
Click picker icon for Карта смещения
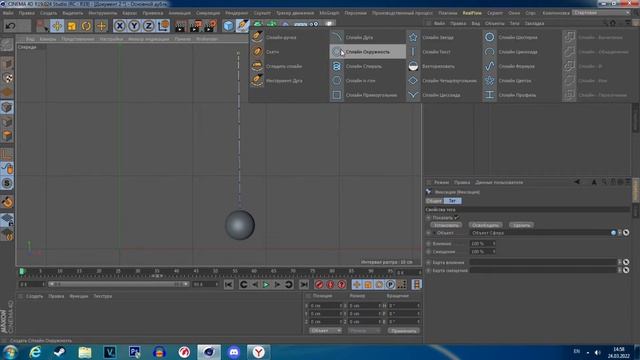626,270
